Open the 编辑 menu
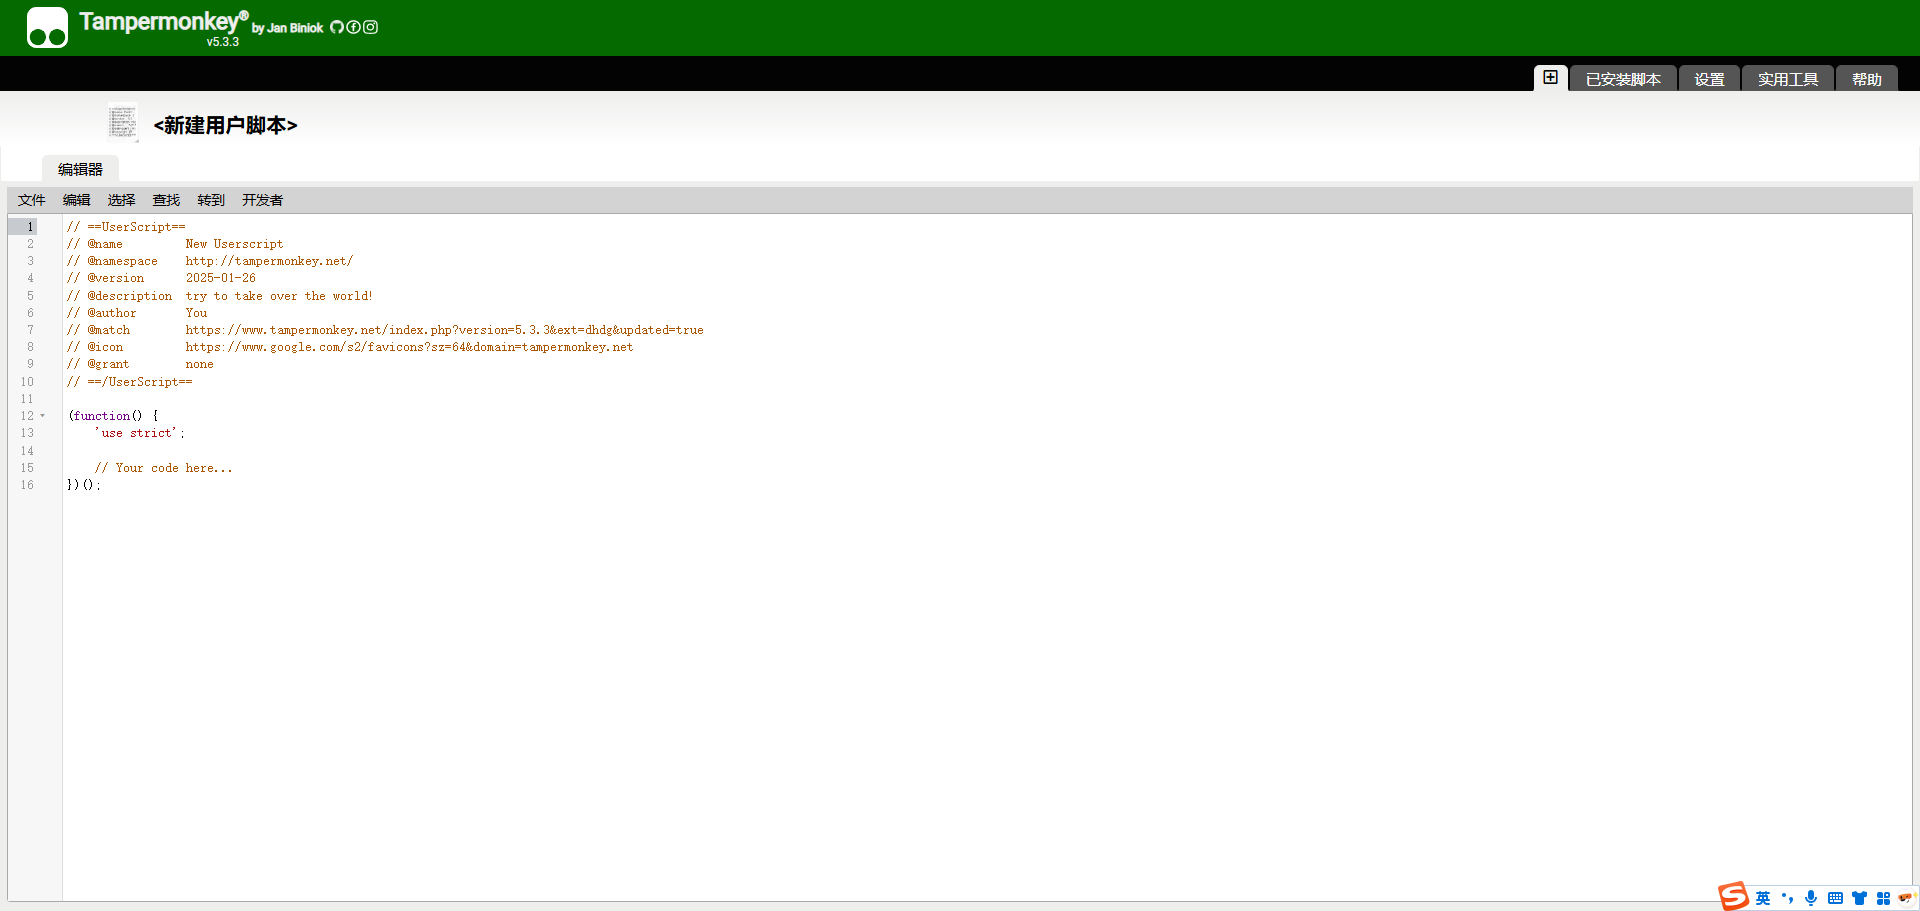 [77, 200]
